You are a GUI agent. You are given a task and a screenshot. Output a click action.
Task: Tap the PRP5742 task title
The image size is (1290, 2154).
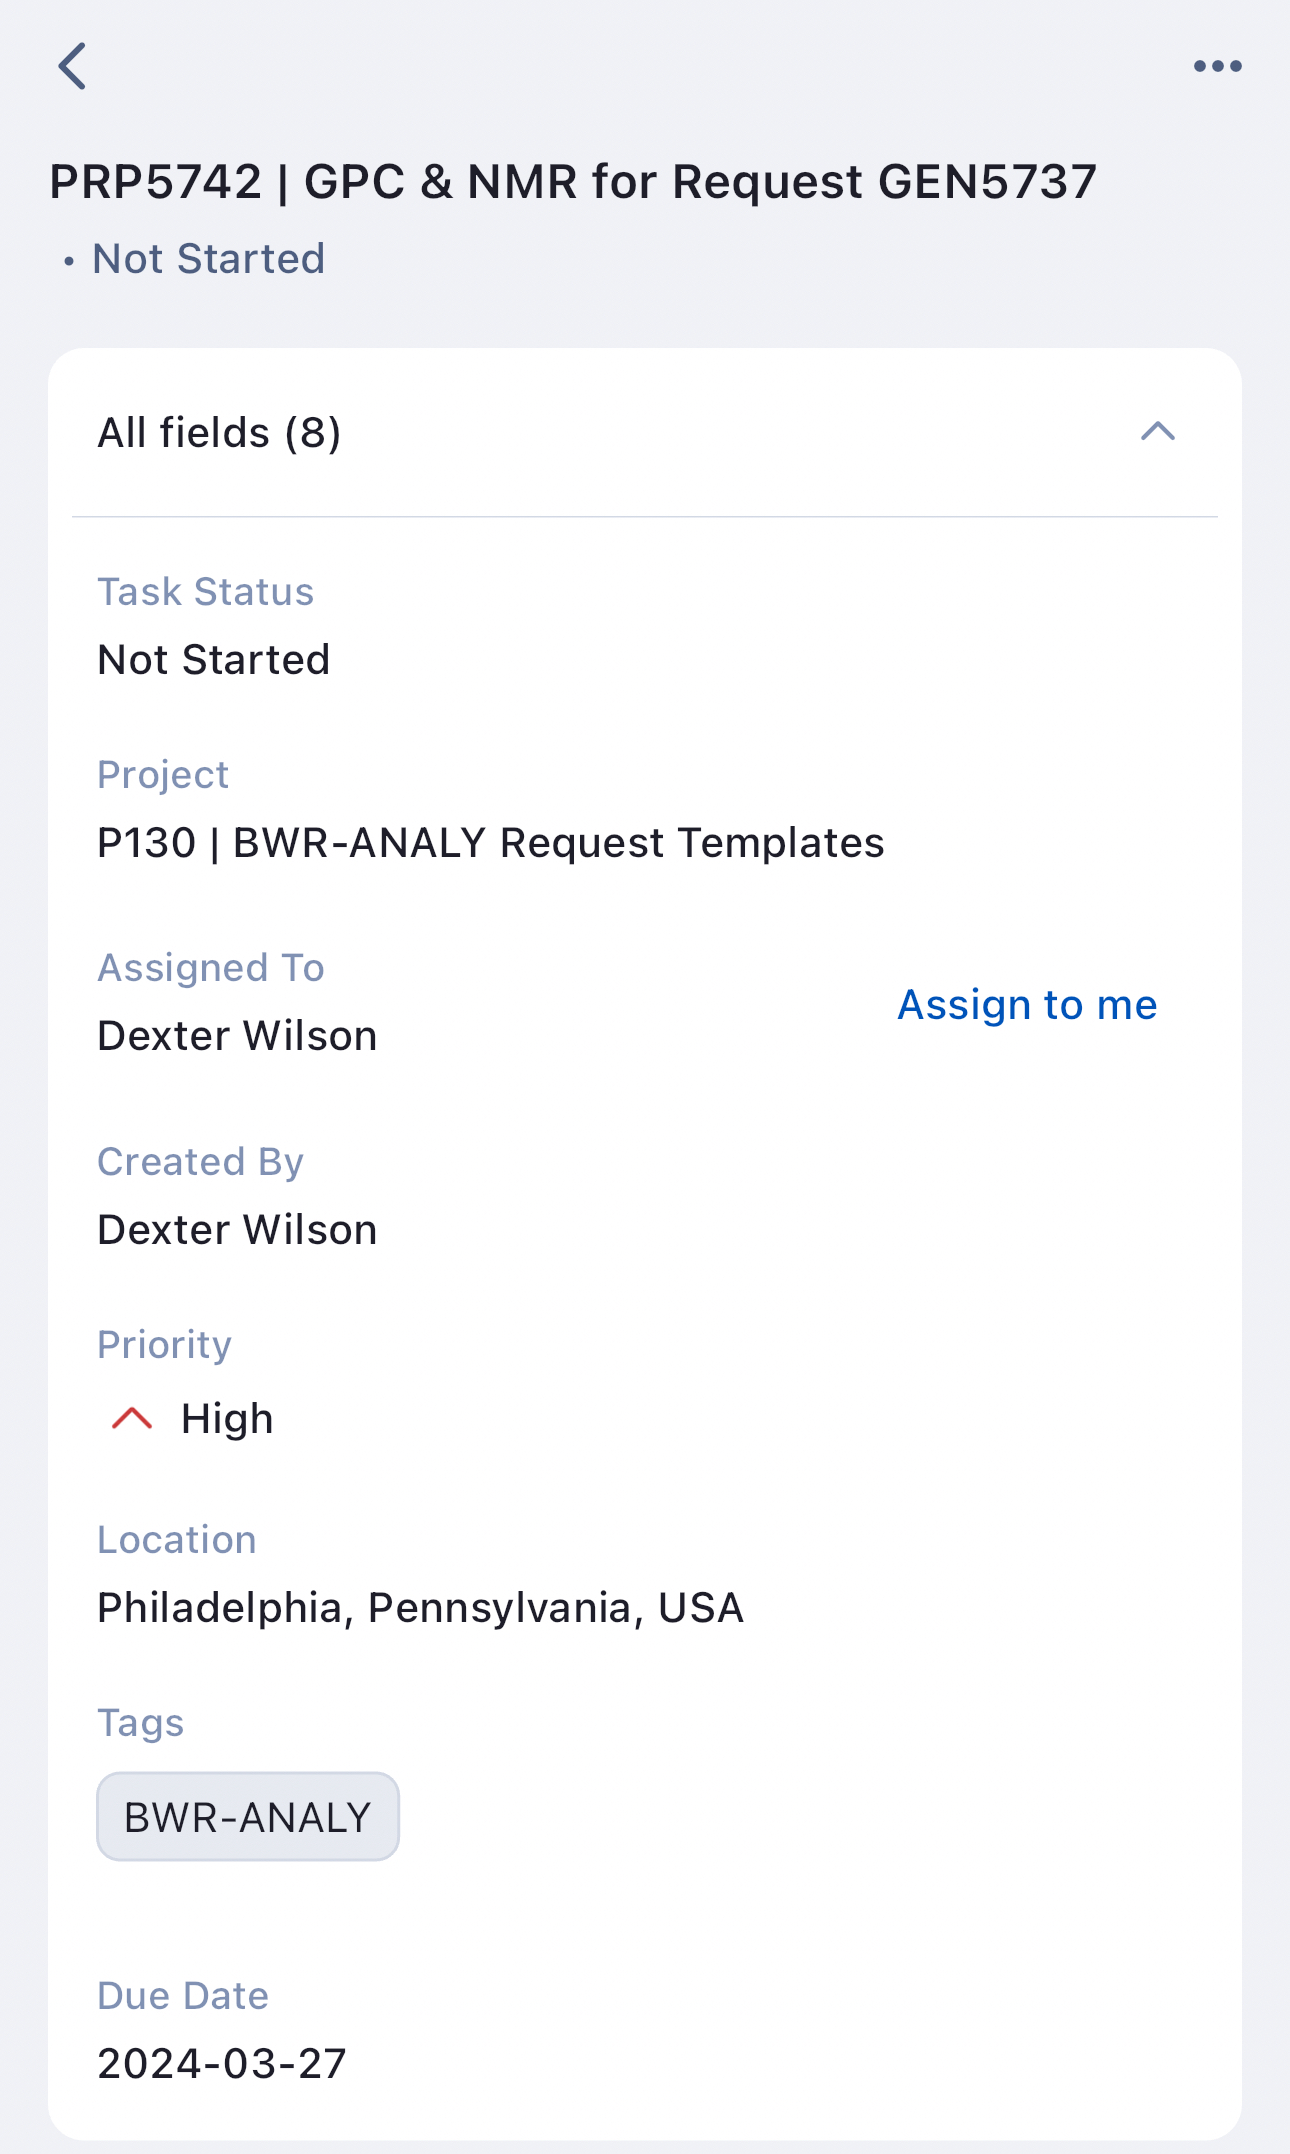click(573, 182)
